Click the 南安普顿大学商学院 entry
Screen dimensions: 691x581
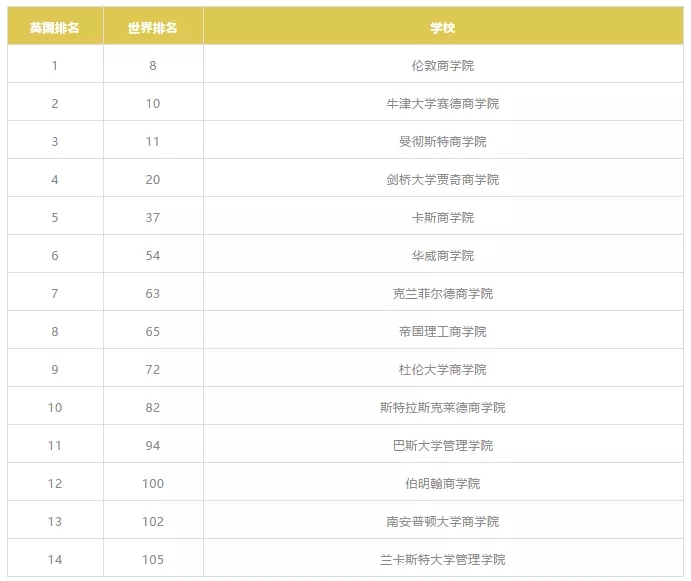[x=443, y=522]
